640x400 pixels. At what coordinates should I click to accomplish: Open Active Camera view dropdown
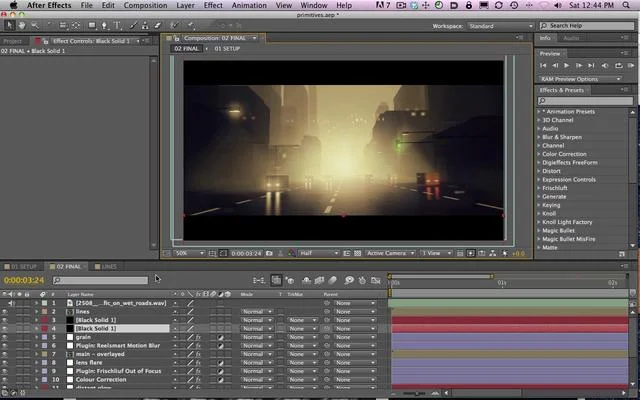[x=390, y=253]
